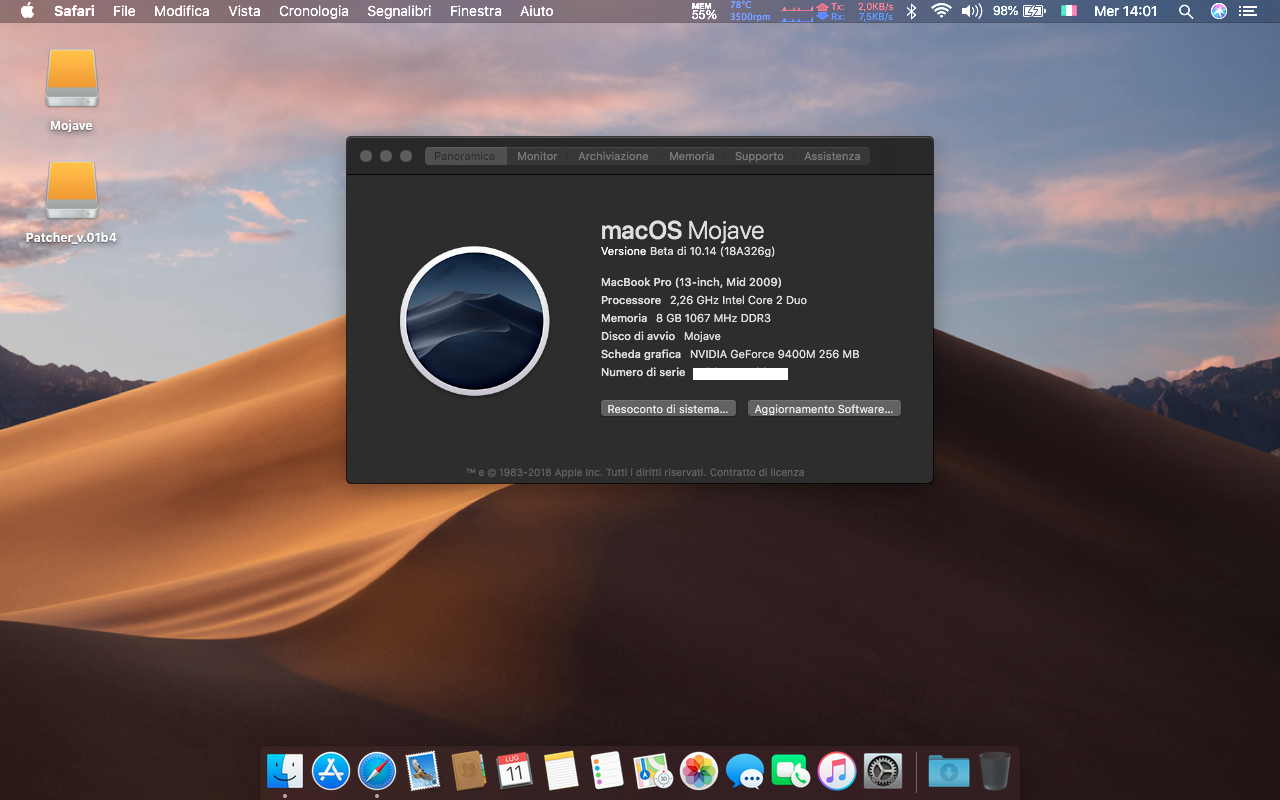The image size is (1280, 800).
Task: Switch to the Assistenza tab
Action: 832,156
